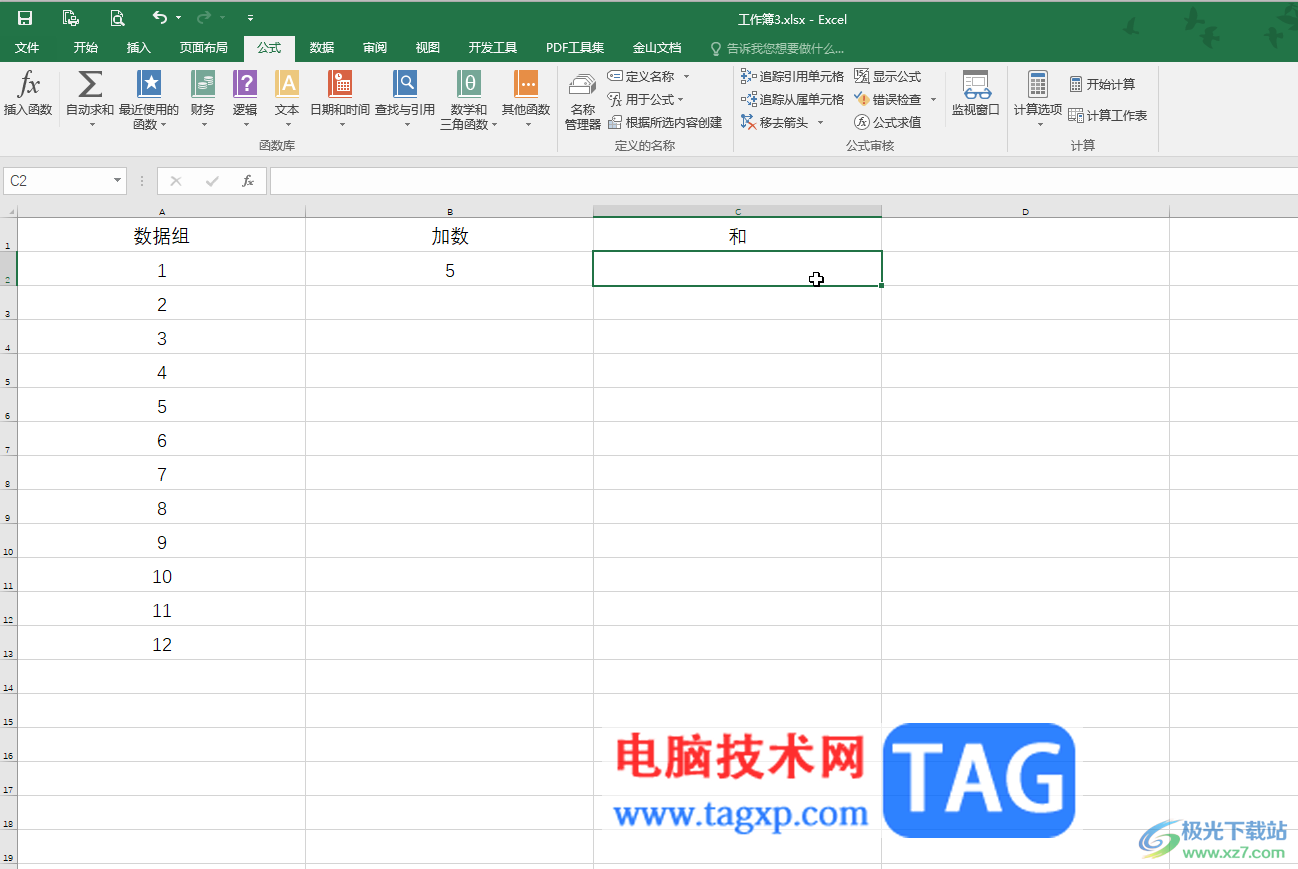The height and width of the screenshot is (869, 1298).
Task: Switch to the Developer (开发工具) tab
Action: tap(493, 47)
